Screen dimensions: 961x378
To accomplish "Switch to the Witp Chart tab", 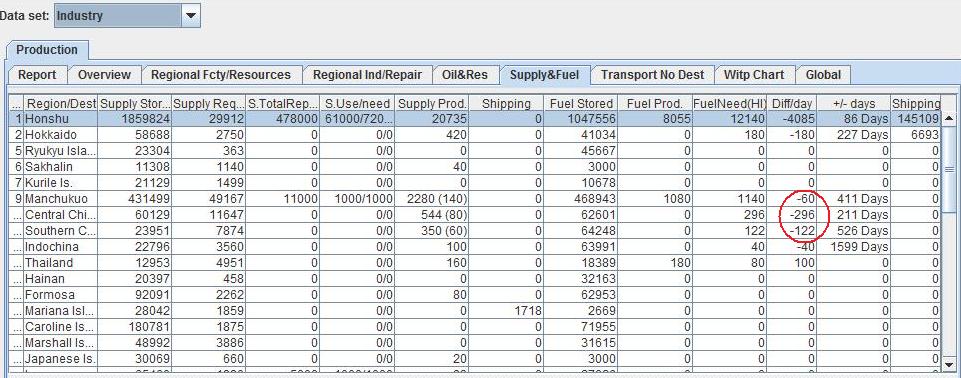I will tap(754, 75).
